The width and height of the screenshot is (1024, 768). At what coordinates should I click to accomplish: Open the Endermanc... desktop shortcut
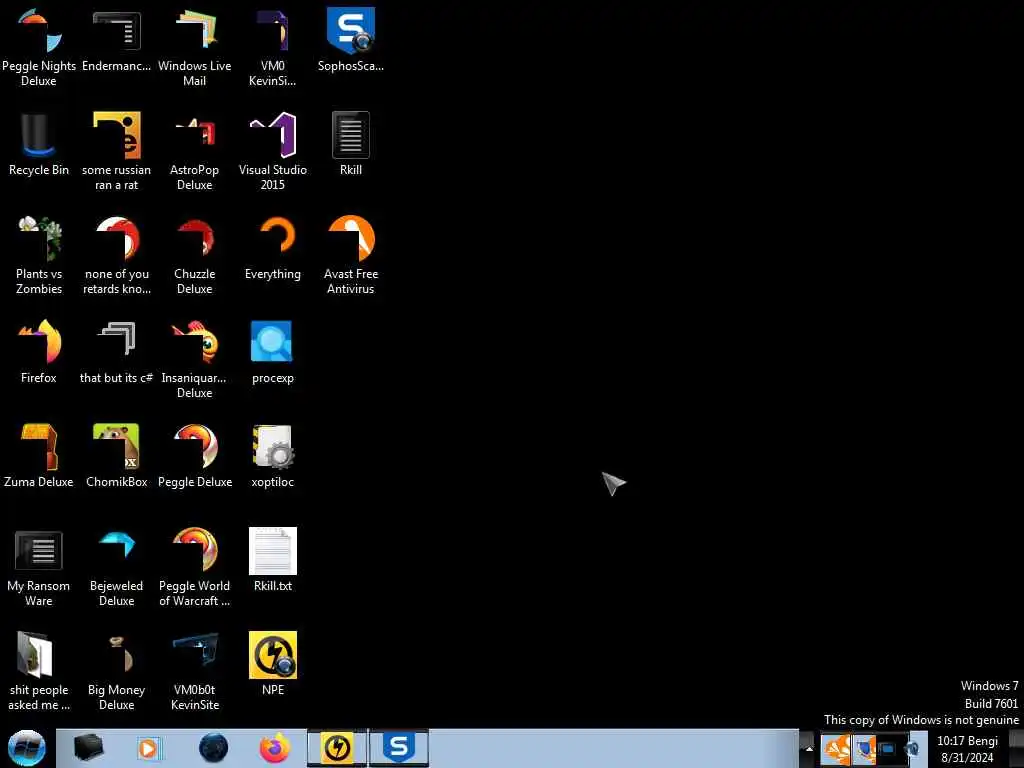116,40
